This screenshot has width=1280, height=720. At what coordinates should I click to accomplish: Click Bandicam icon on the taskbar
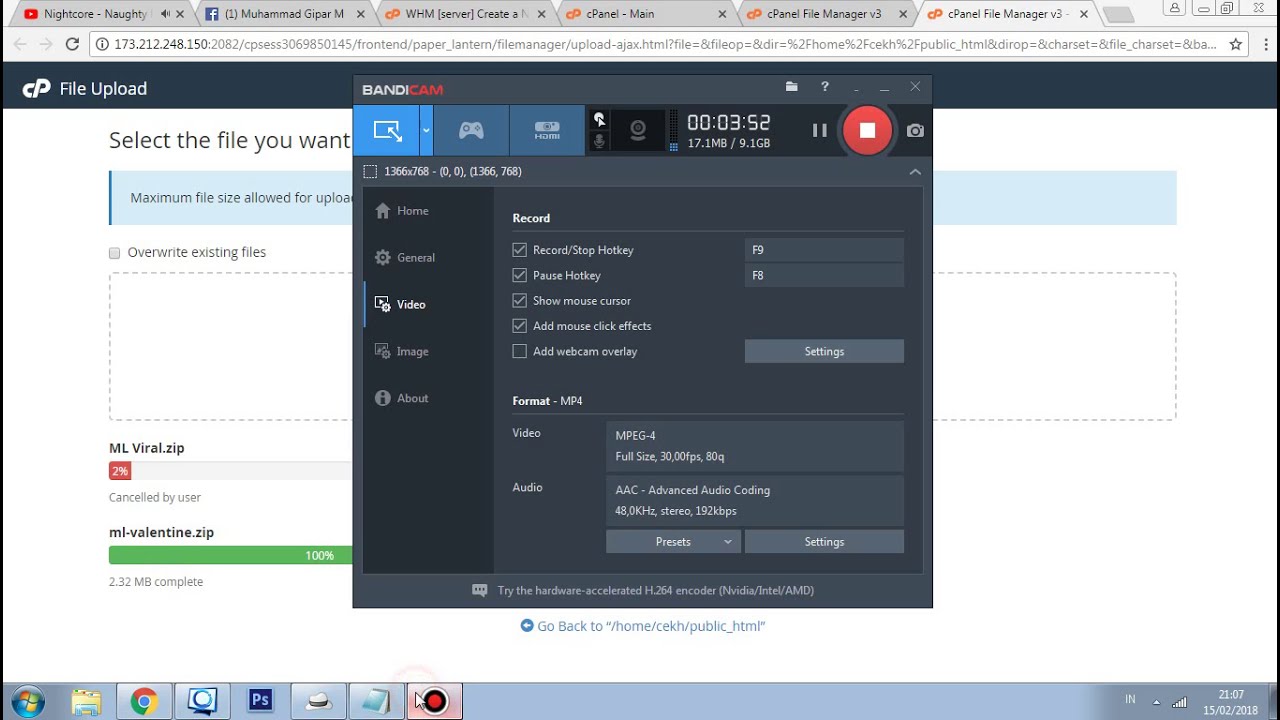(x=434, y=701)
